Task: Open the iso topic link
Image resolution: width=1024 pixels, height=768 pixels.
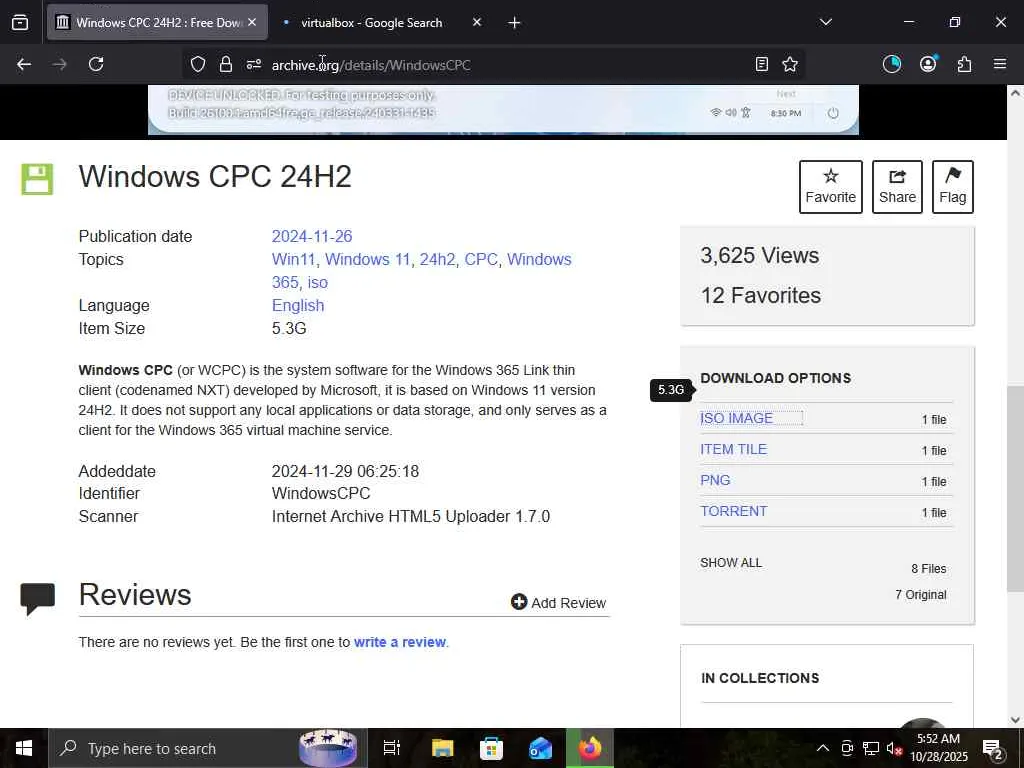Action: coord(317,282)
